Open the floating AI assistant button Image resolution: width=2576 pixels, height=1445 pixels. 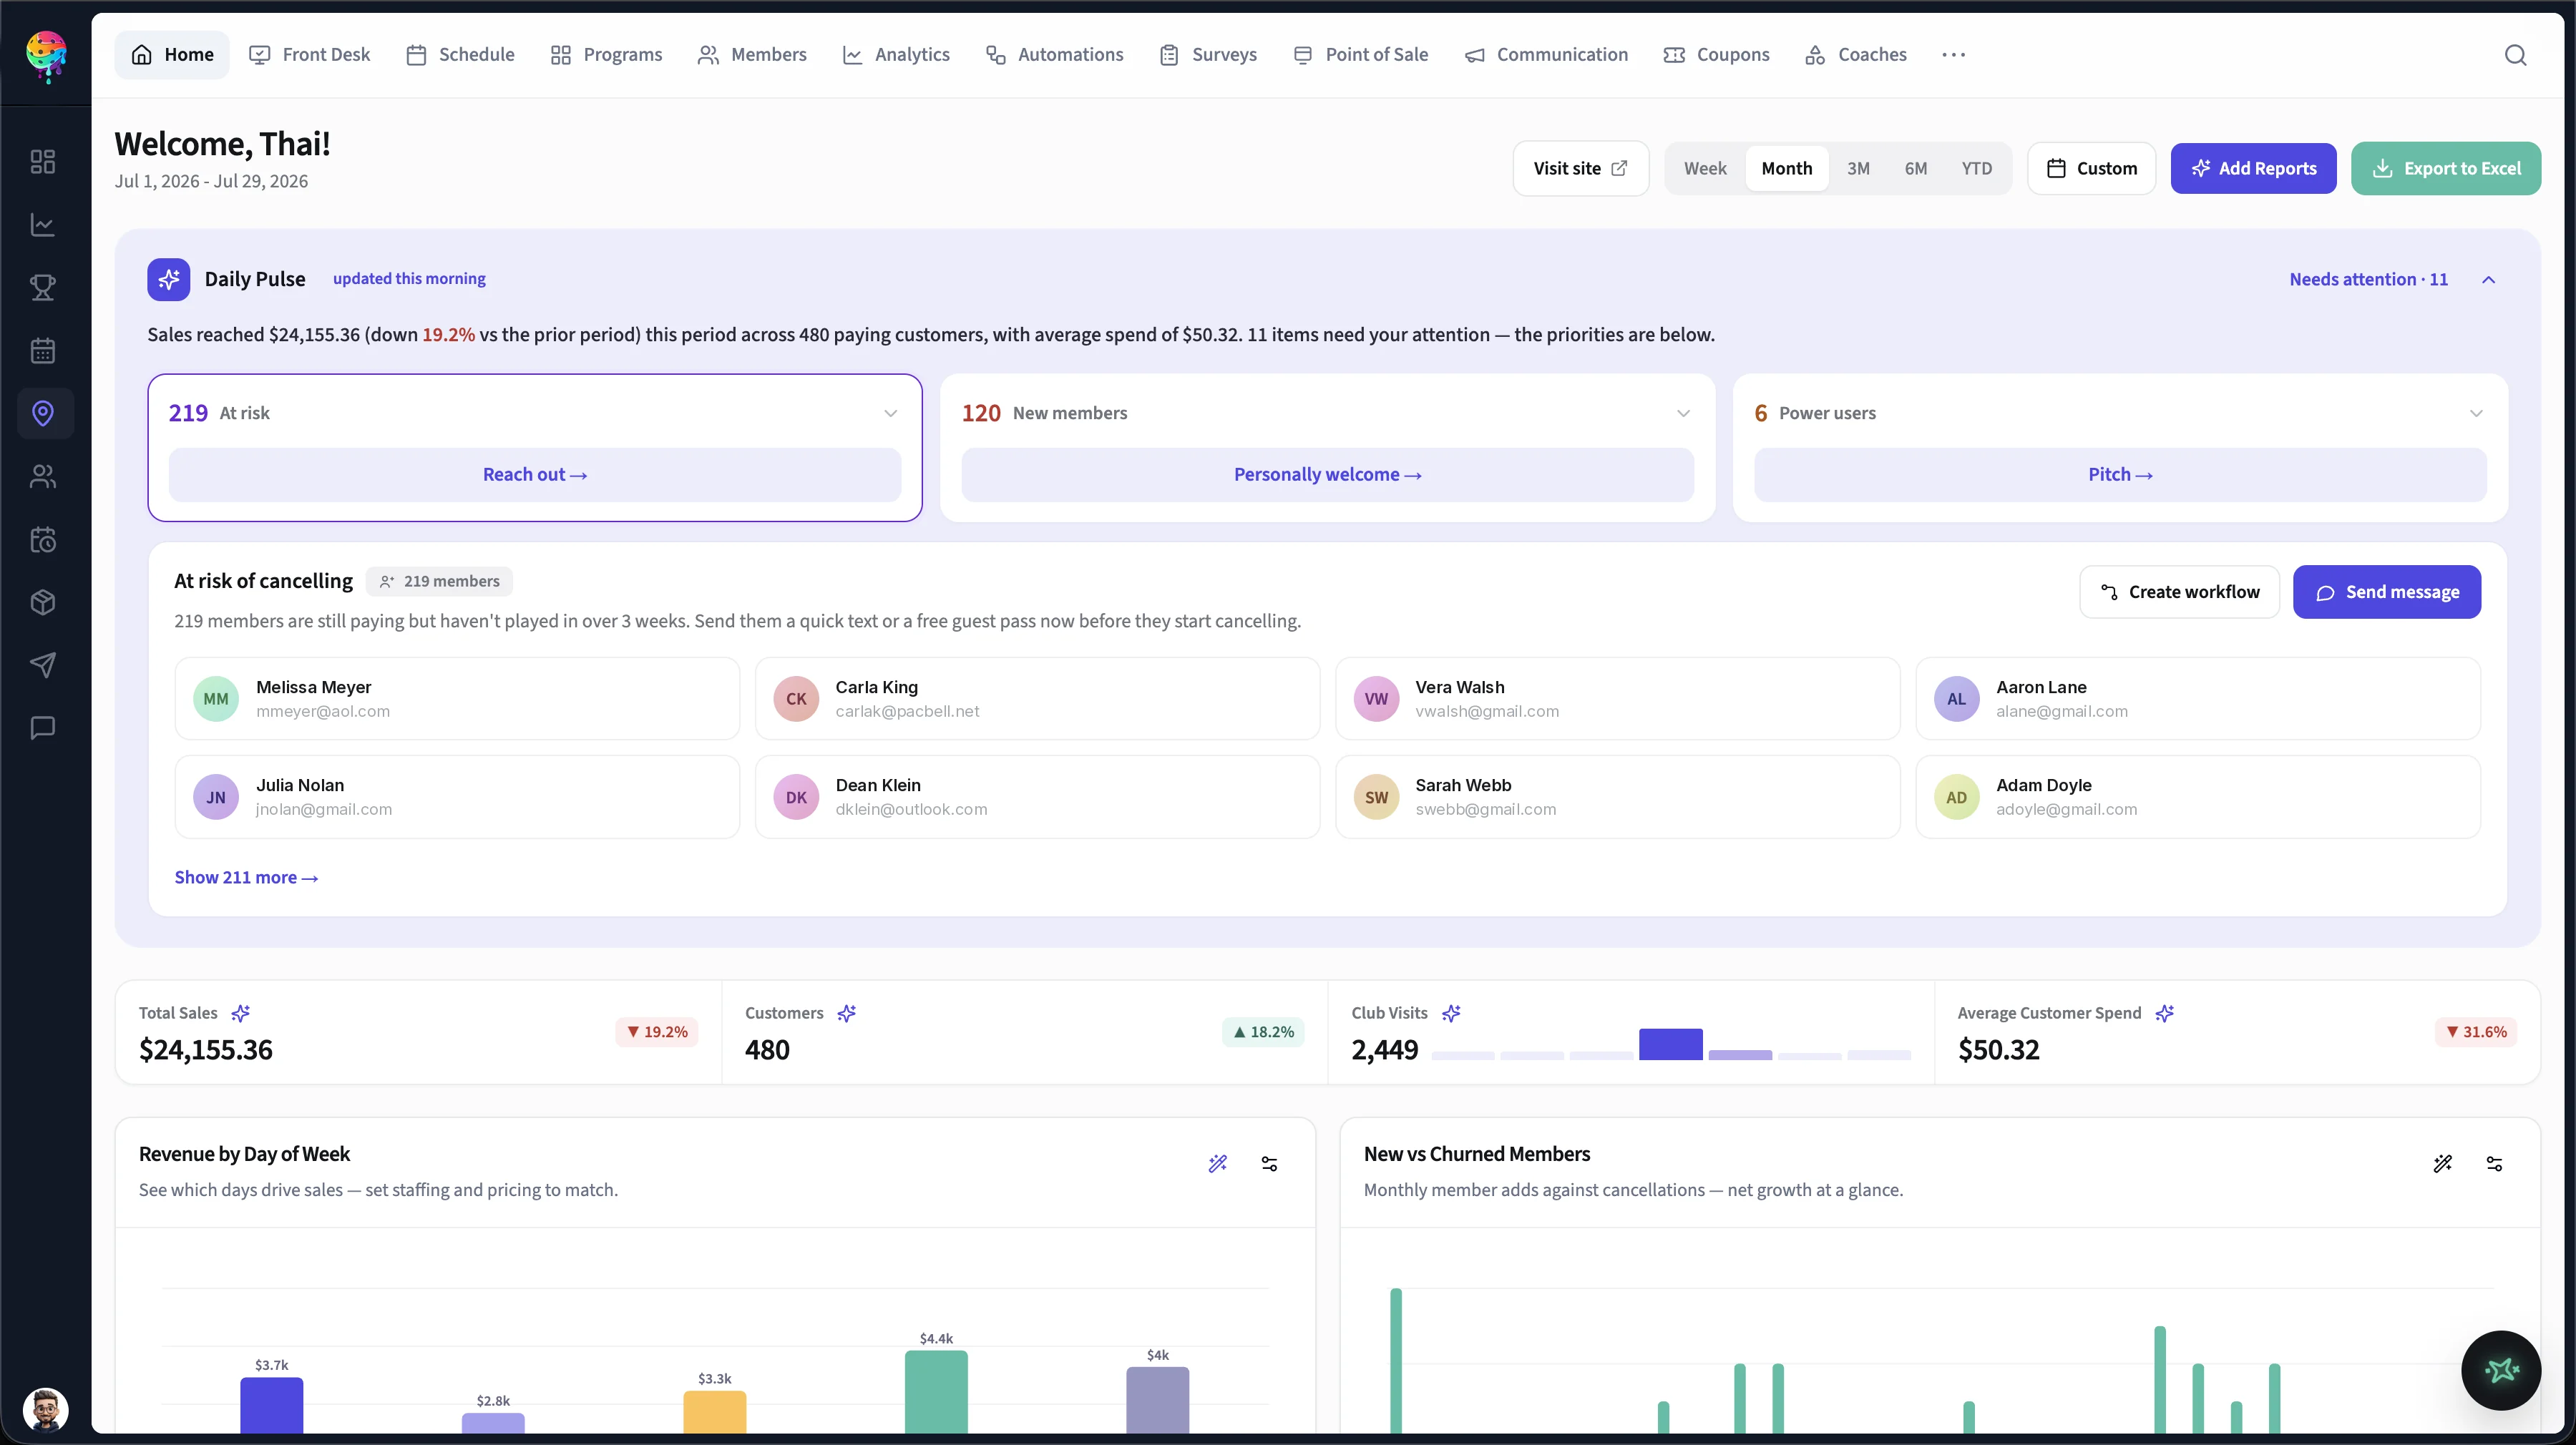coord(2501,1370)
